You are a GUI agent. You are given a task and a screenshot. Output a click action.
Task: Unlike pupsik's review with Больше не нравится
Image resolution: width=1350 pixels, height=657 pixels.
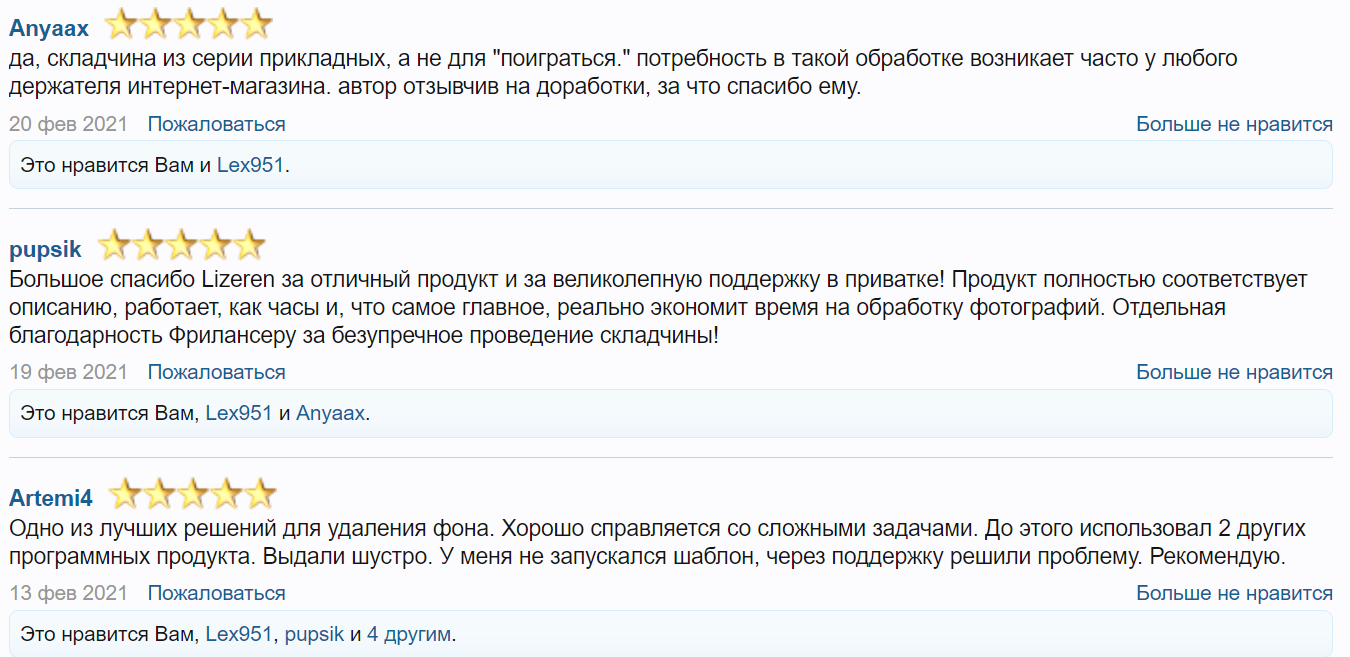click(1234, 372)
